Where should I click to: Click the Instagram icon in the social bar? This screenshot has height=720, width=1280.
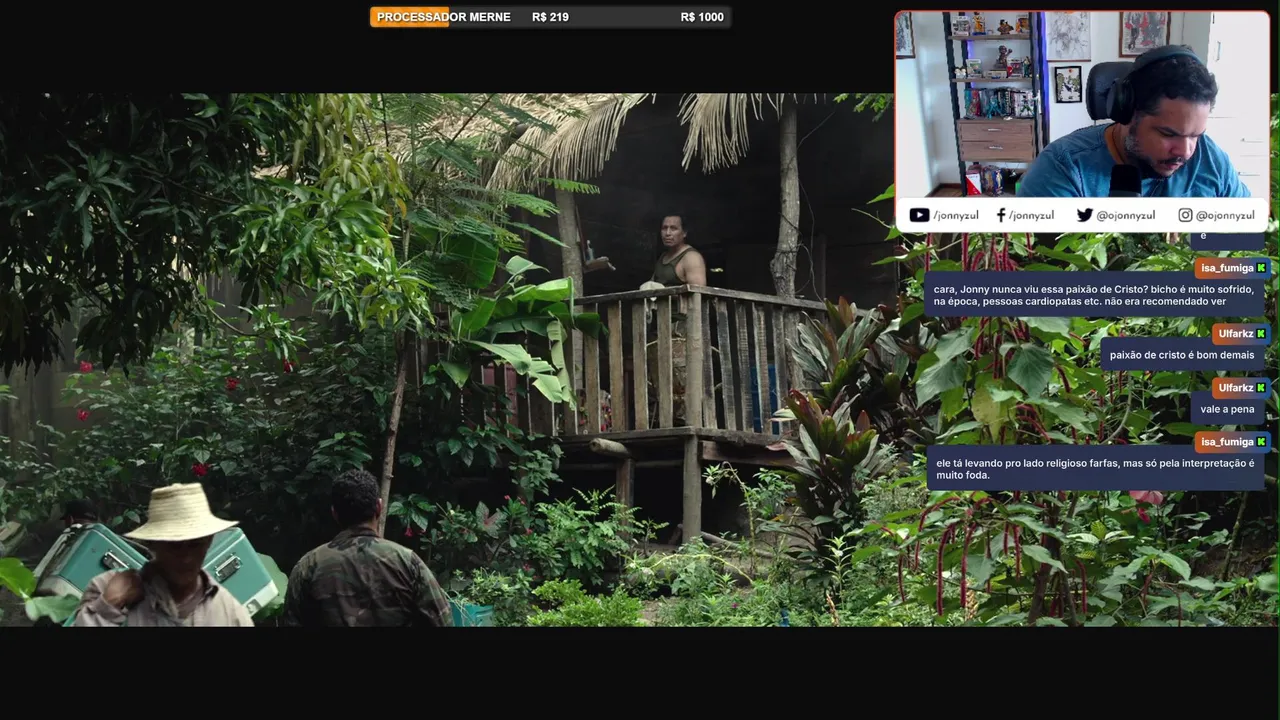tap(1185, 215)
